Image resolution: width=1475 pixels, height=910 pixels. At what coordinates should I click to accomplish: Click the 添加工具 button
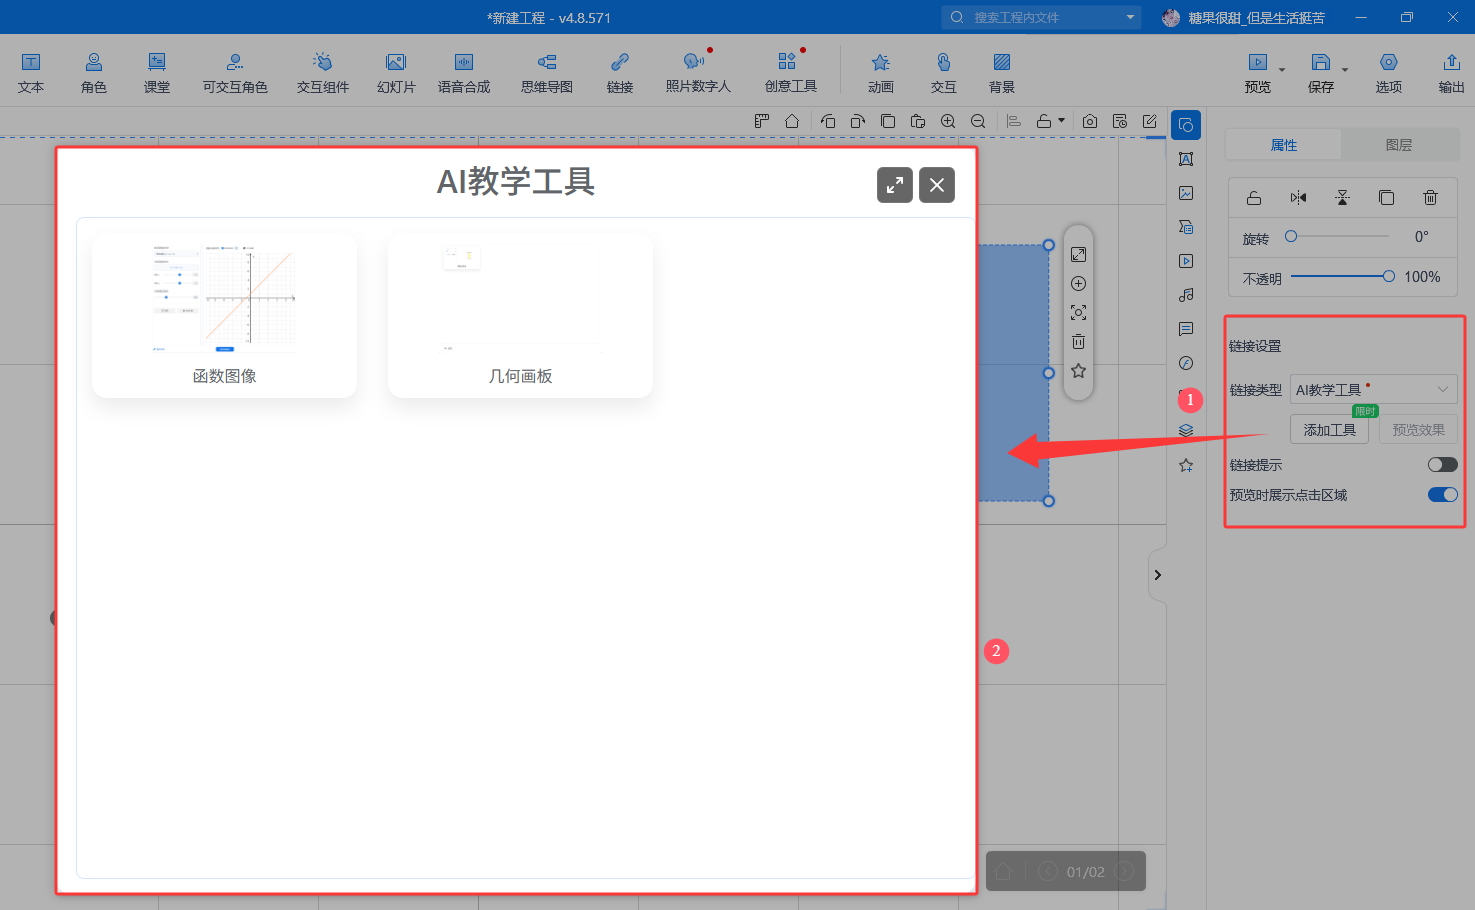[x=1329, y=430]
